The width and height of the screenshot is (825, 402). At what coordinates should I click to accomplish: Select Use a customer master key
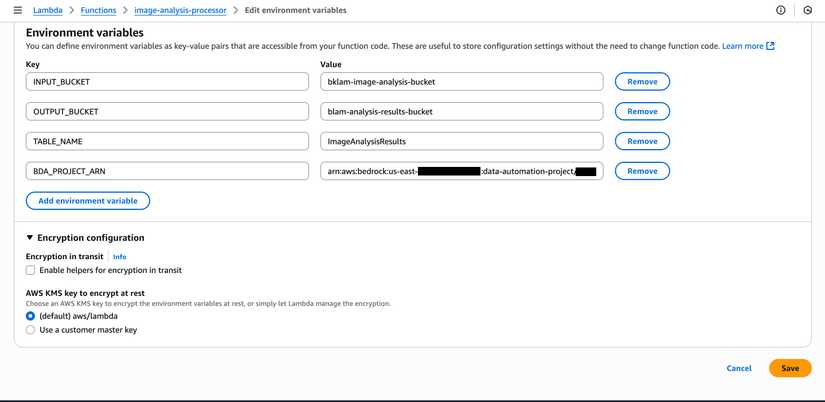point(31,330)
